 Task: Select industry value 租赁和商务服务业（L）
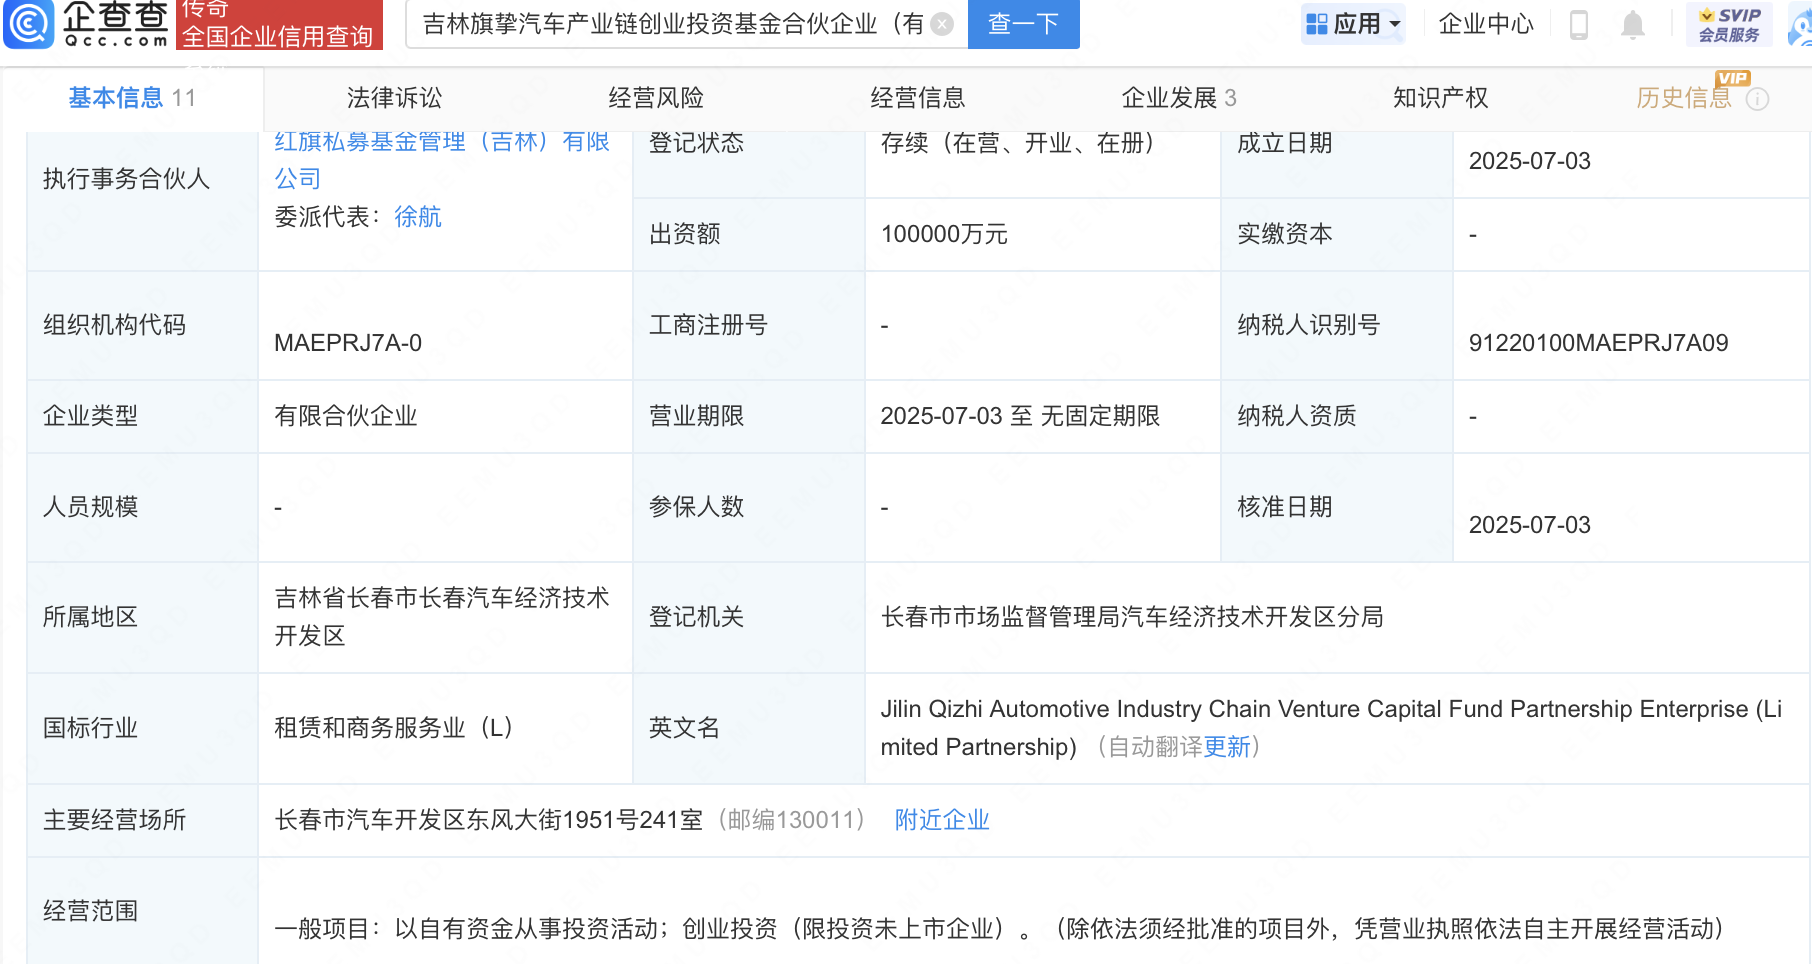(x=394, y=727)
